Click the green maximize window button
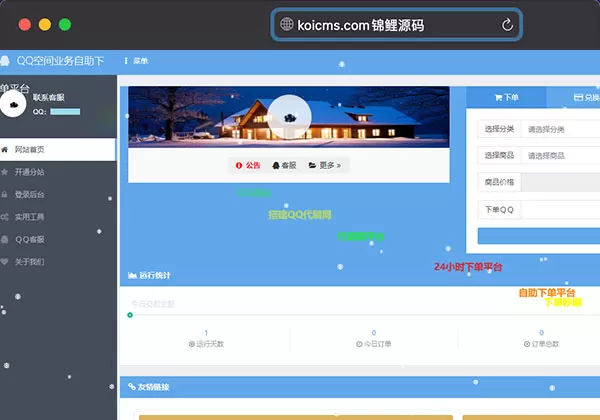Viewport: 600px width, 420px height. tap(65, 24)
